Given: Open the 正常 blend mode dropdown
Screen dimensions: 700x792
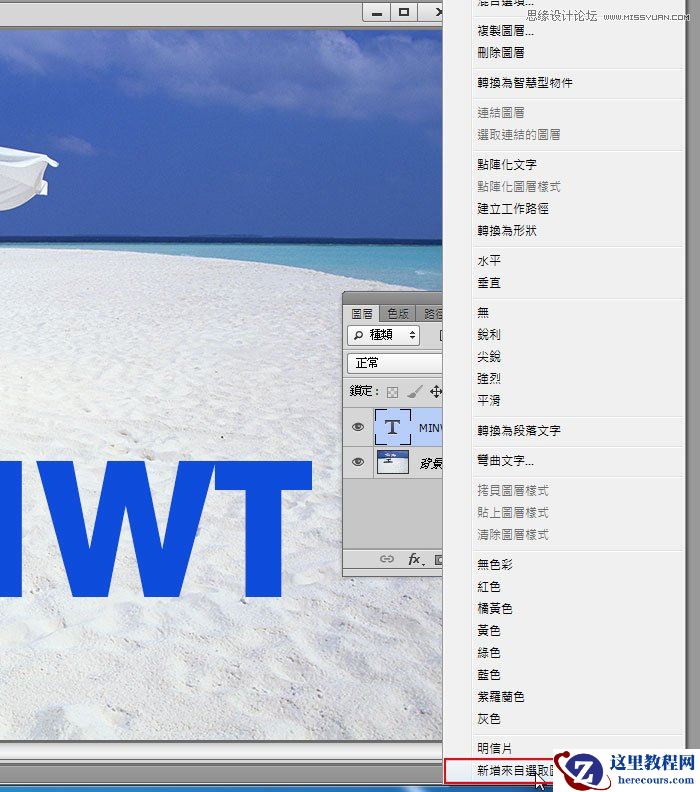Looking at the screenshot, I should pyautogui.click(x=394, y=363).
